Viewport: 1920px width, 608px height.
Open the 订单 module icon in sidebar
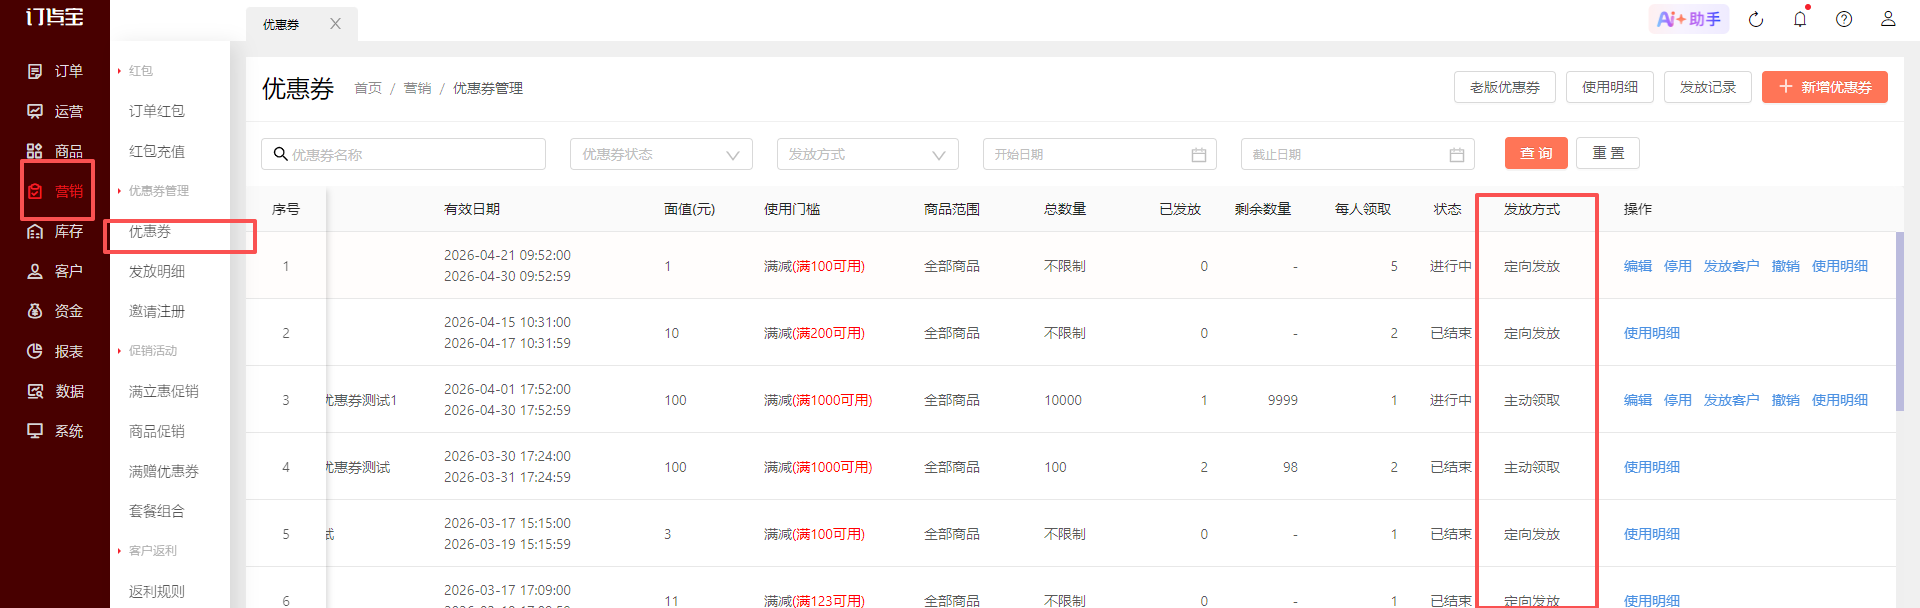click(35, 71)
